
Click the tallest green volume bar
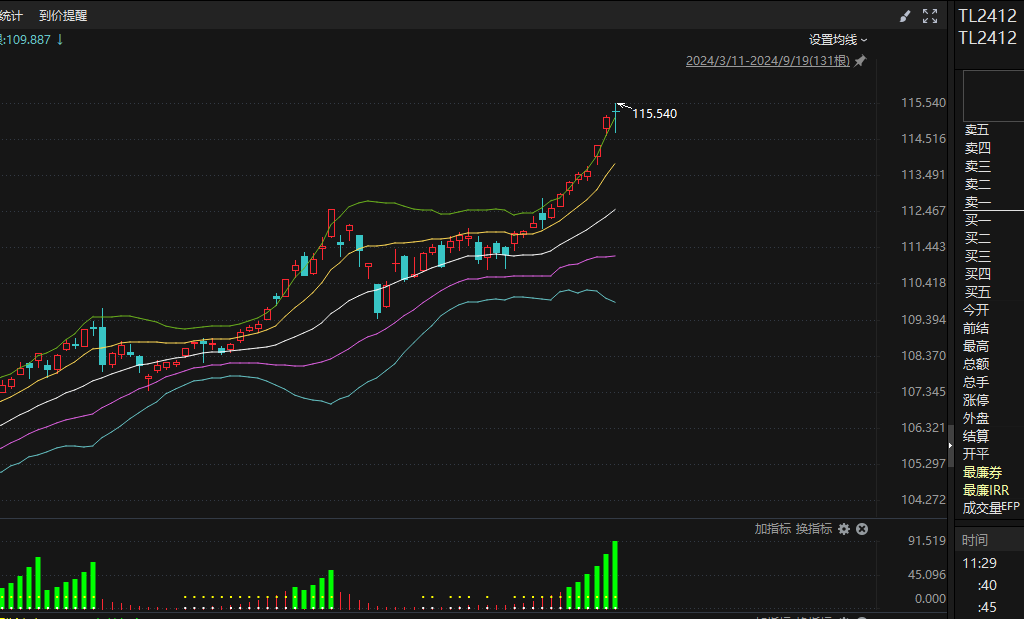pyautogui.click(x=615, y=575)
